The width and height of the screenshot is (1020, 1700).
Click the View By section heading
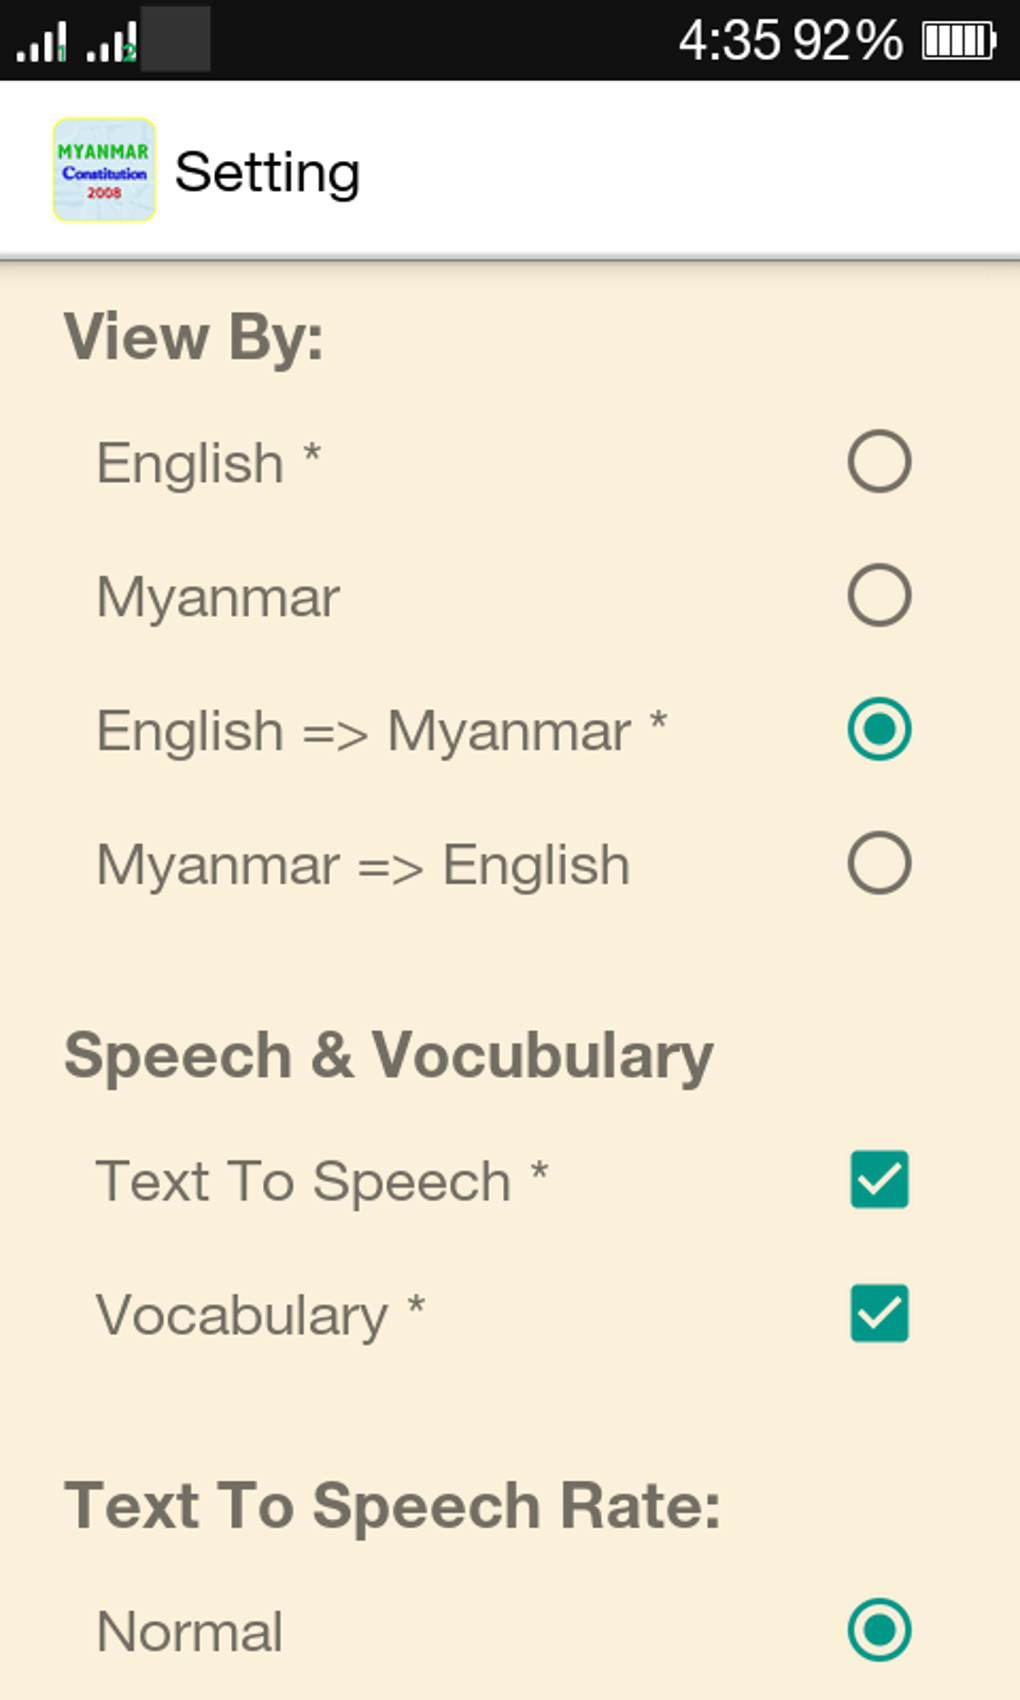pos(195,338)
